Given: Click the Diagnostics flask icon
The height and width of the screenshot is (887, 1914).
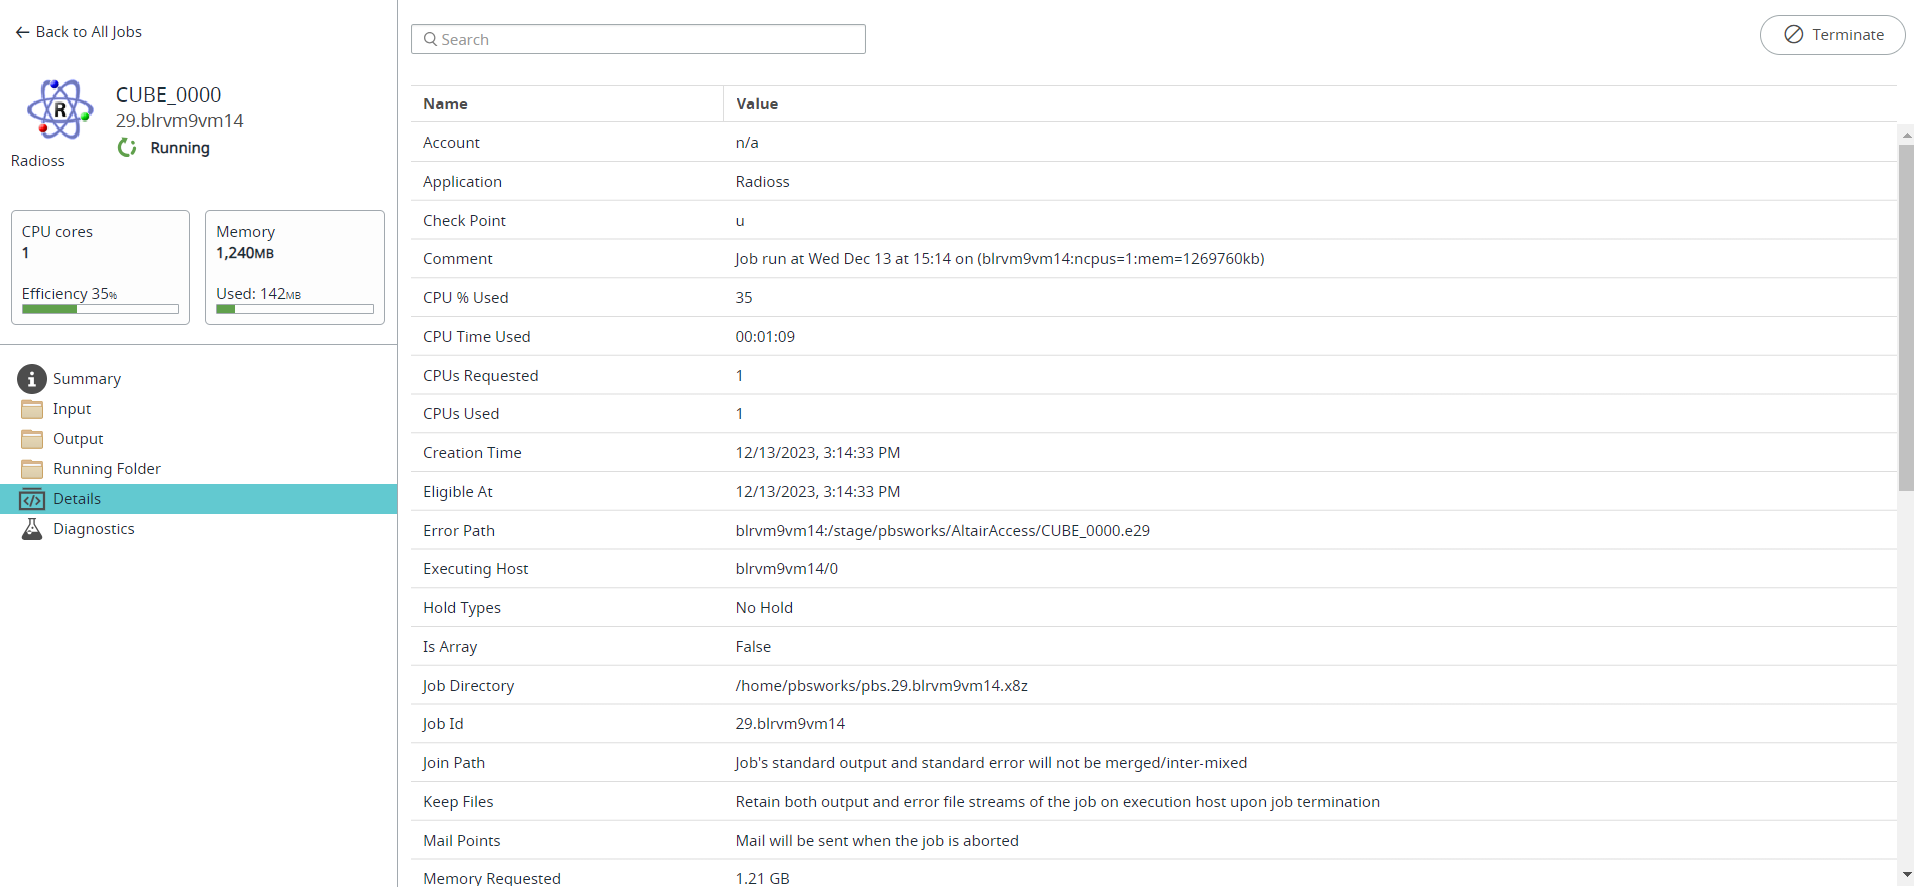Looking at the screenshot, I should pyautogui.click(x=32, y=529).
